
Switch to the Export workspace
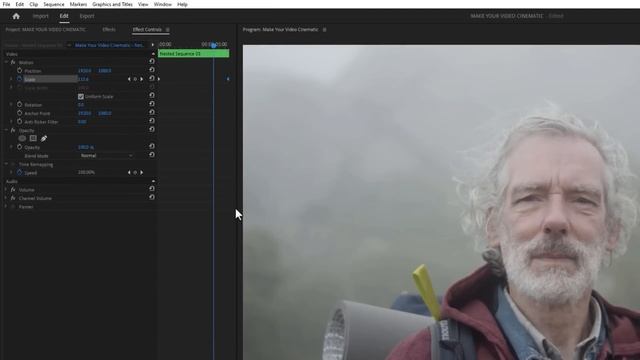tap(87, 16)
